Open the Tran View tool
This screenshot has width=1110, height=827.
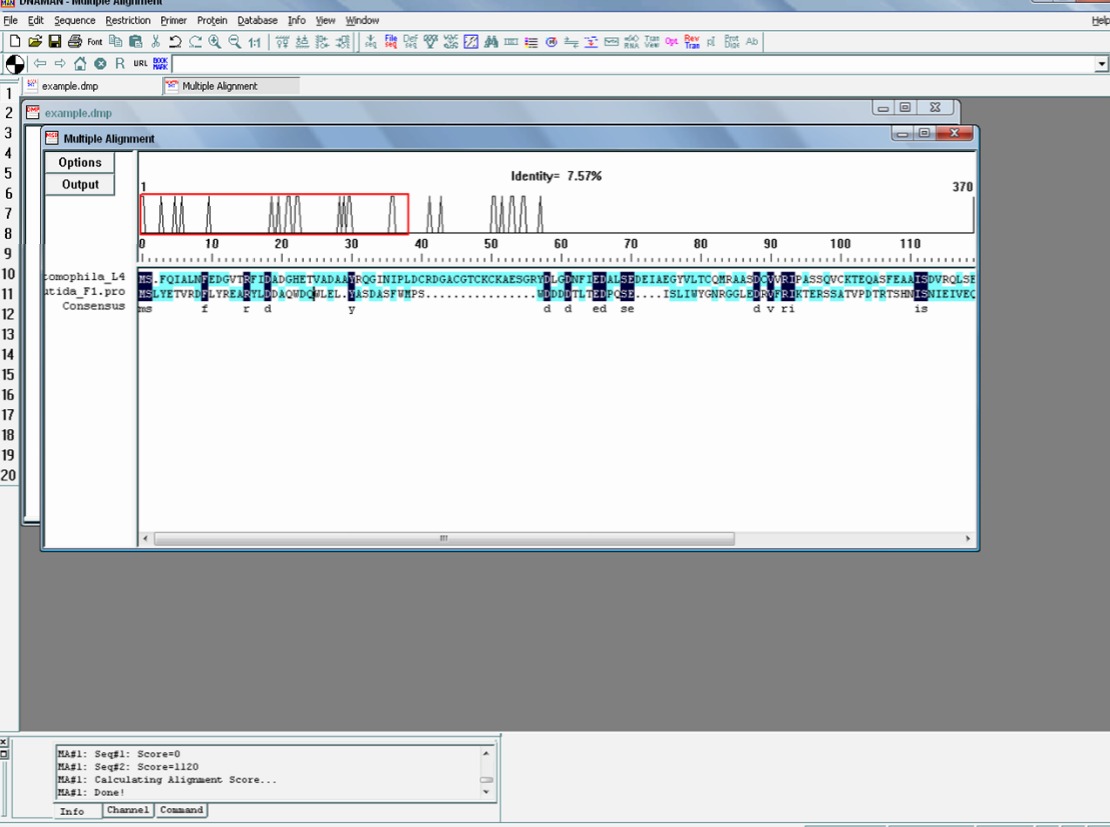[x=652, y=42]
